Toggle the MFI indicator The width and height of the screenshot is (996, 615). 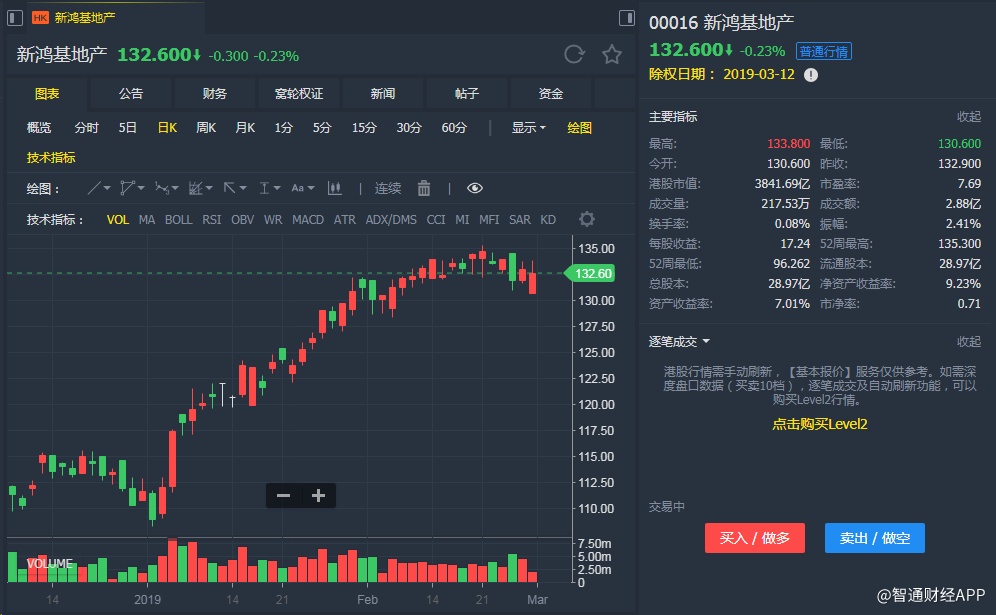point(489,220)
